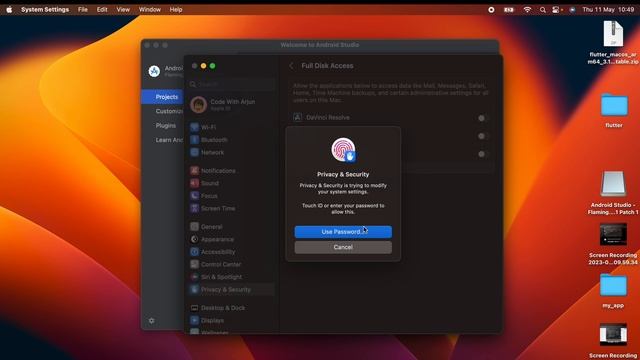Click the Wi-Fi status icon in menu bar
Screen dimensions: 640x360
527,9
